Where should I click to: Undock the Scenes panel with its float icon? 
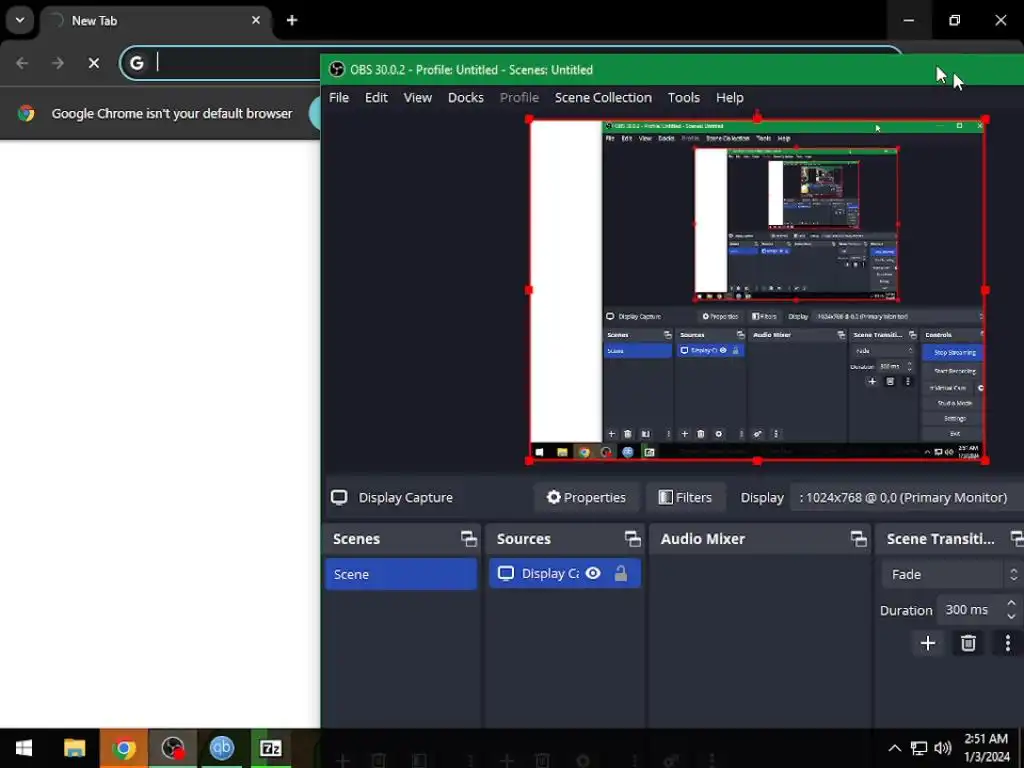[469, 539]
